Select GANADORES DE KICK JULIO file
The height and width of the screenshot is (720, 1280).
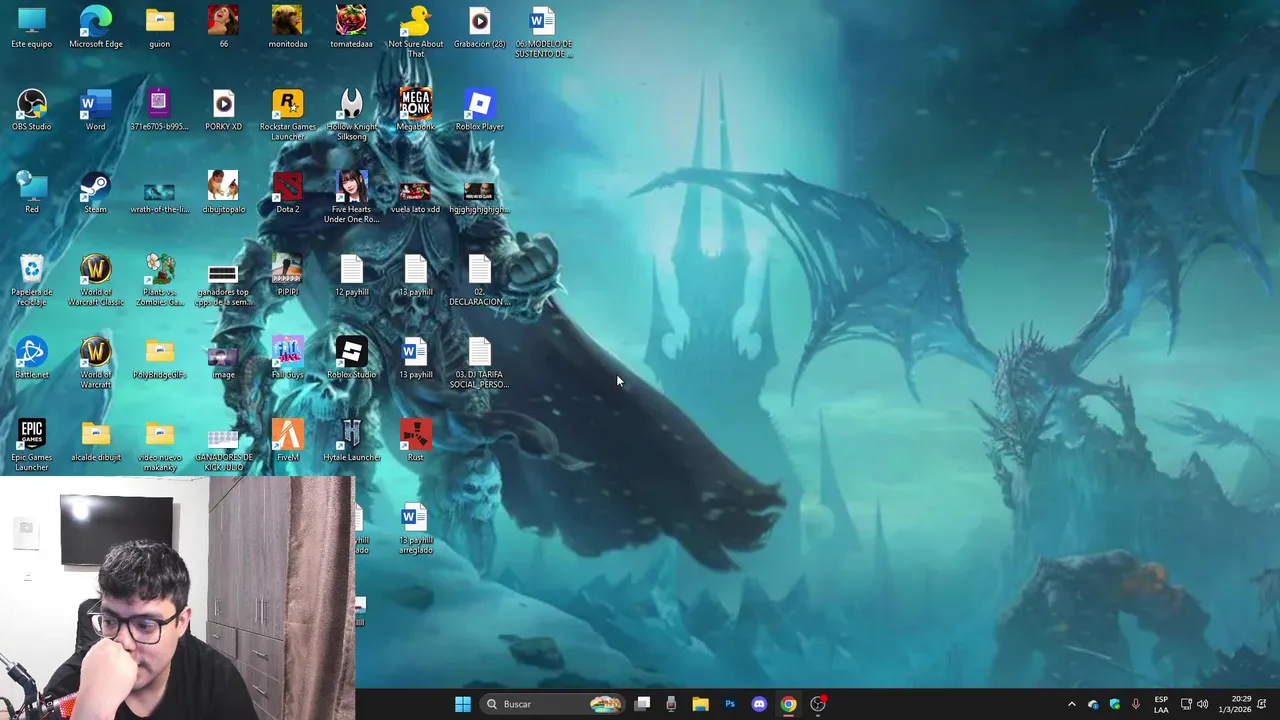[223, 450]
